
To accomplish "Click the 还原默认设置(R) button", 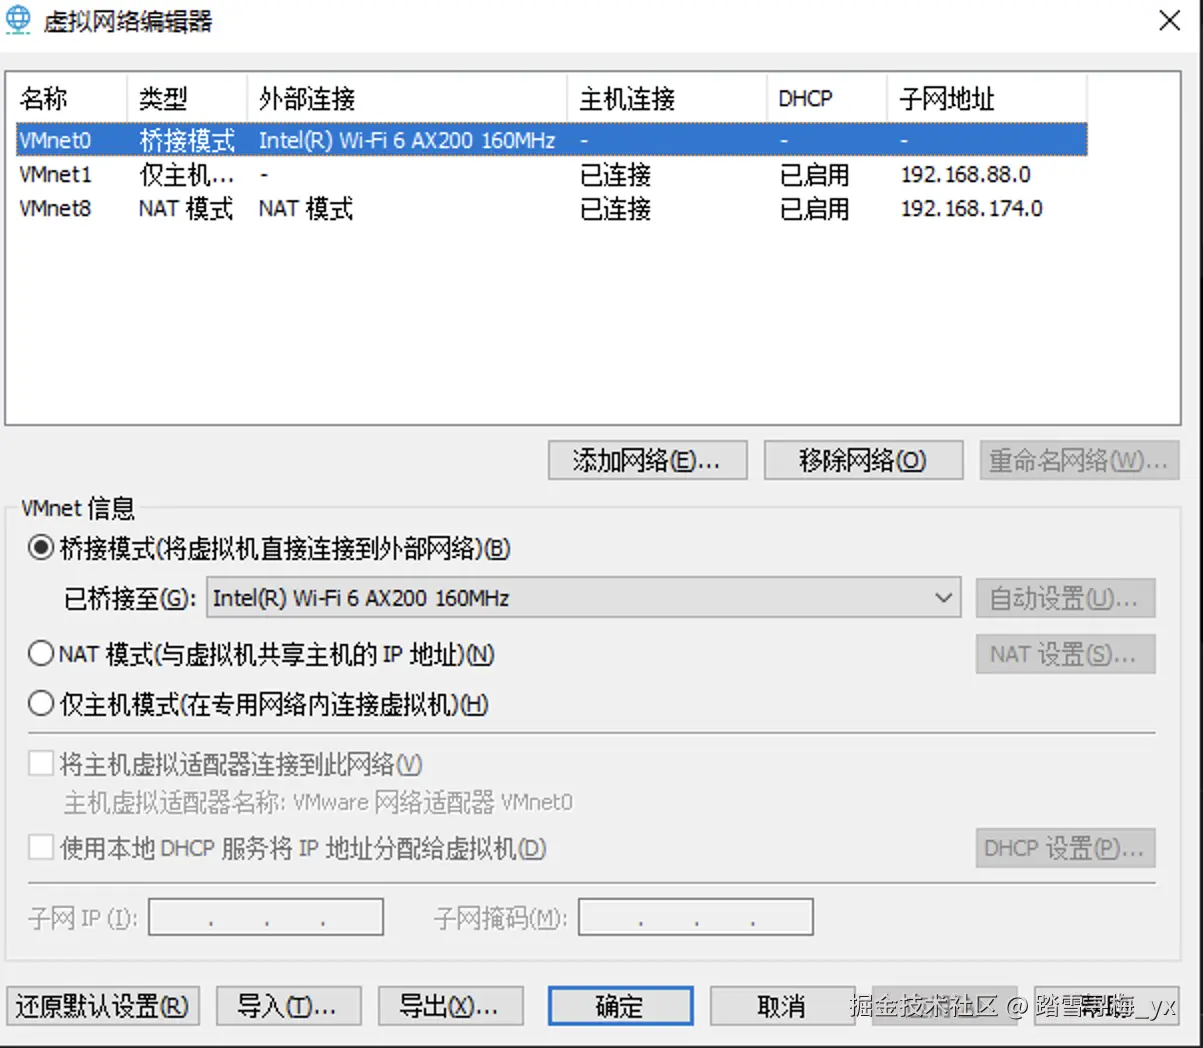I will click(x=103, y=1006).
